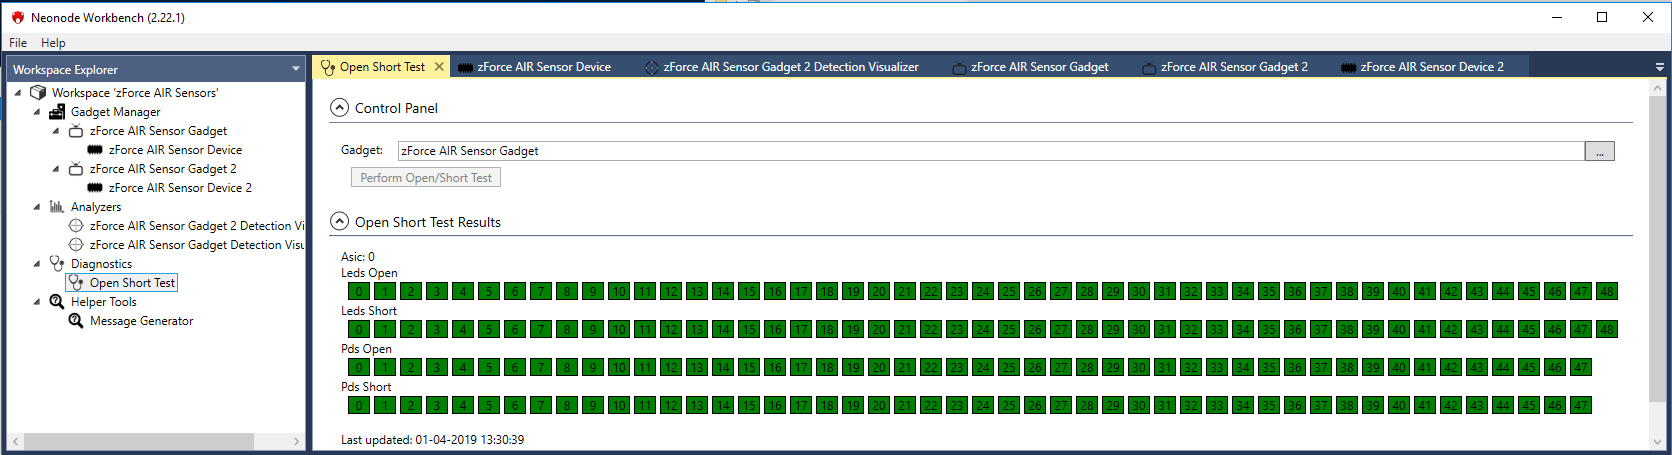Click the Gadget Manager icon in tree

pos(57,112)
